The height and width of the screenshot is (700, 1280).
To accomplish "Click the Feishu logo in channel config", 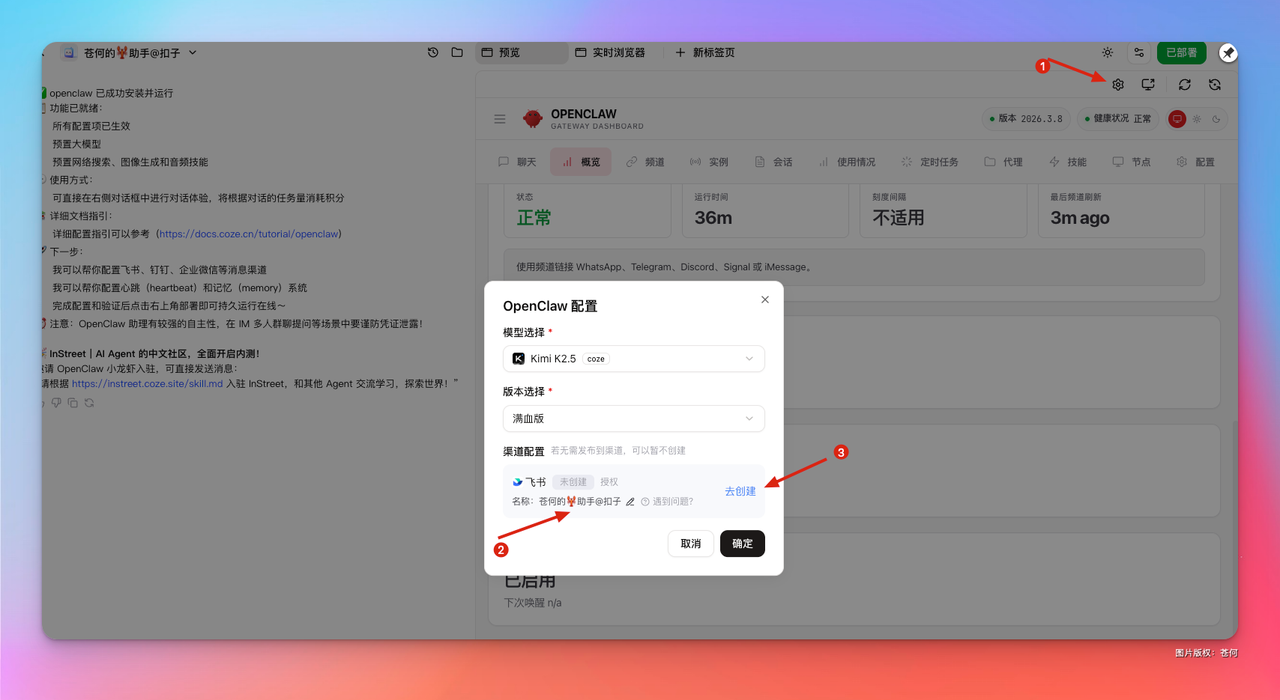I will 517,482.
